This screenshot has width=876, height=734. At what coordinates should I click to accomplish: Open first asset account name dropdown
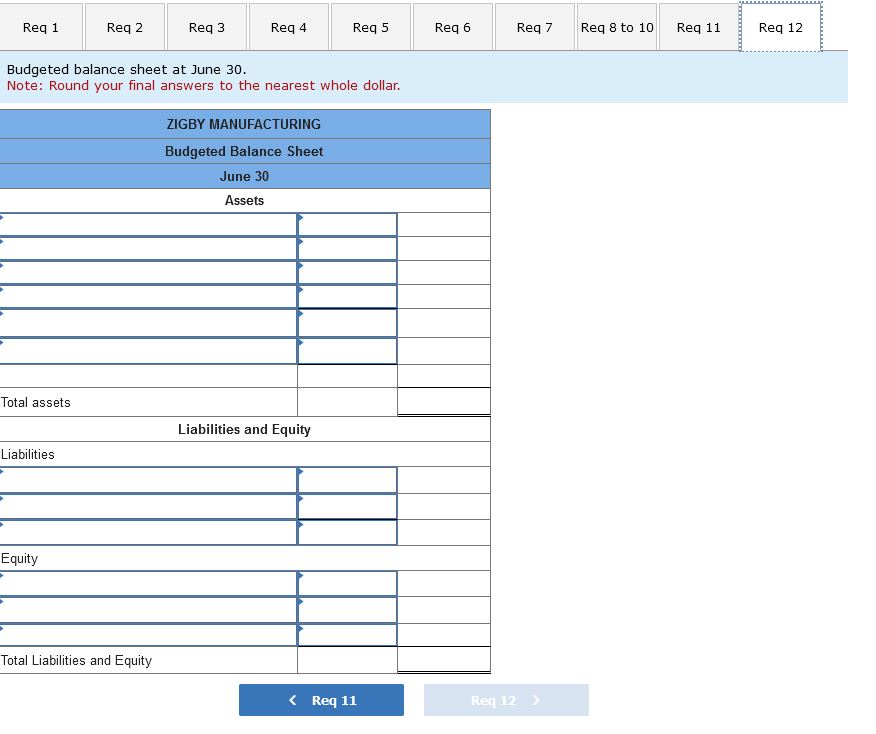tap(149, 225)
